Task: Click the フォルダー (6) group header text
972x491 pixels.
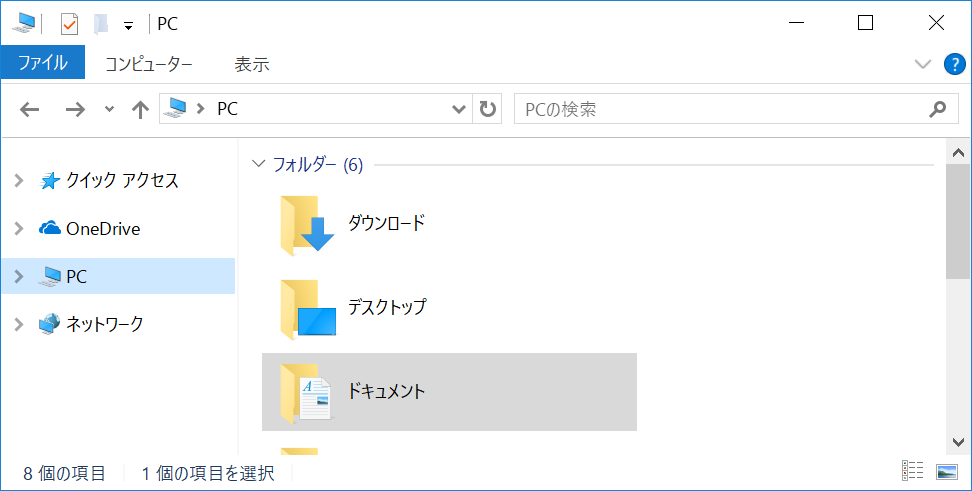Action: [318, 165]
